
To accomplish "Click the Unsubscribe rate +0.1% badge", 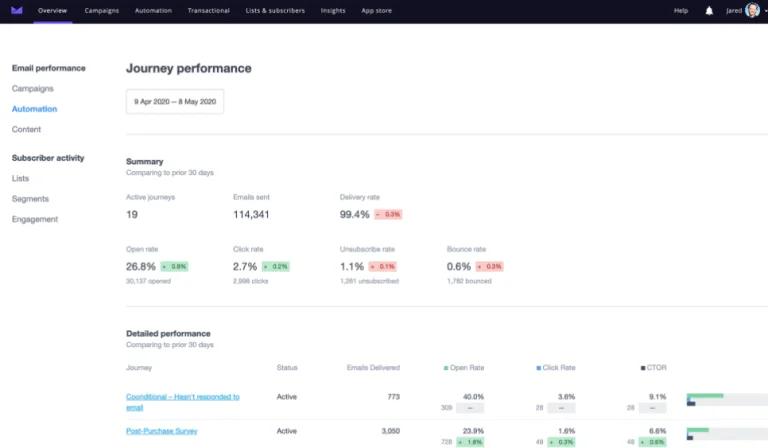I will tap(383, 267).
